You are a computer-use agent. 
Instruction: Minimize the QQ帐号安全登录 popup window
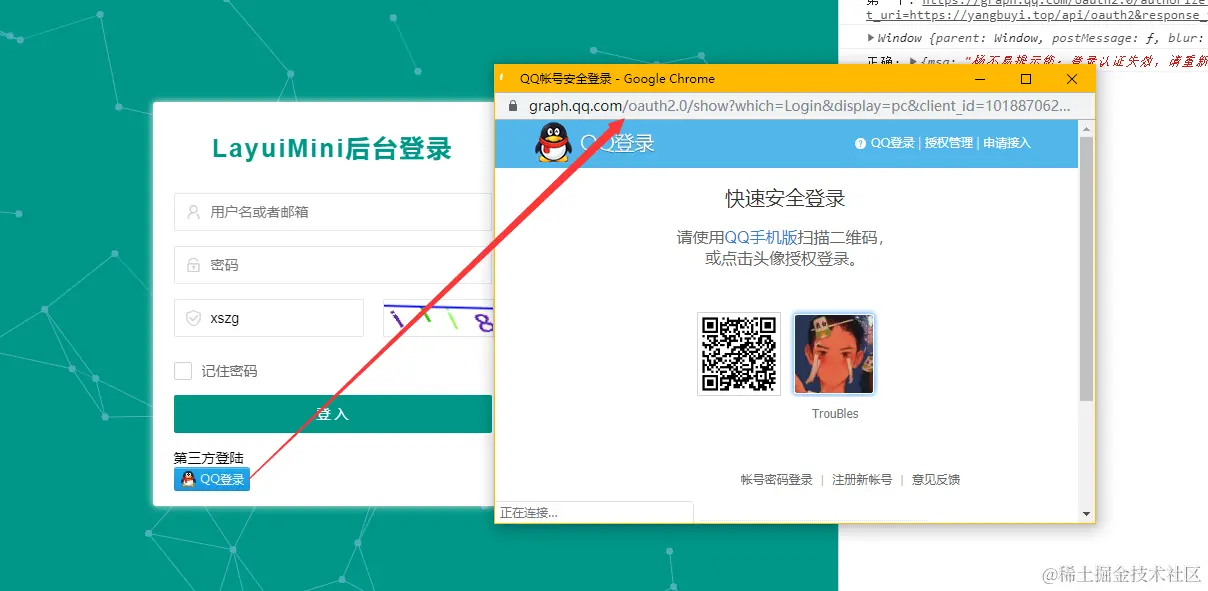tap(979, 79)
